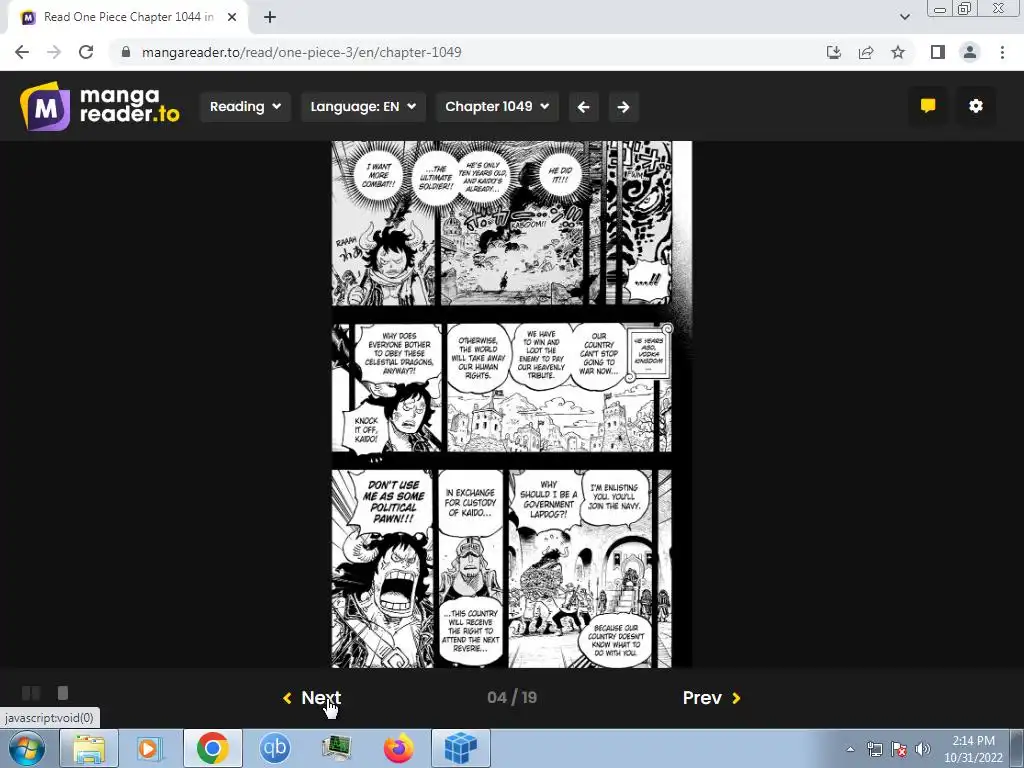This screenshot has width=1024, height=768.
Task: Open Chrome three-dot menu
Action: (x=1002, y=52)
